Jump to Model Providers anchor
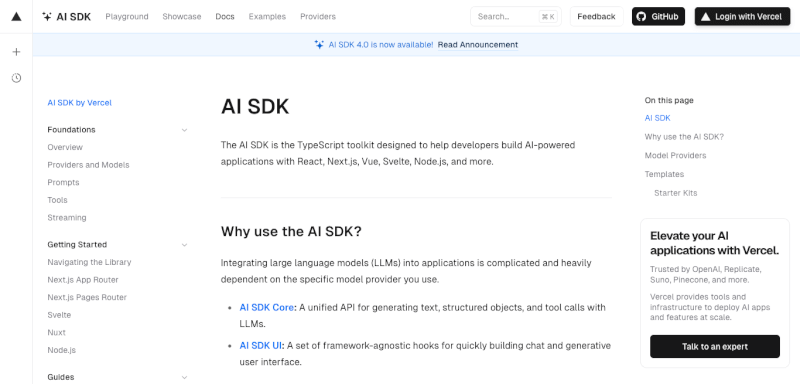The height and width of the screenshot is (384, 800). 676,156
